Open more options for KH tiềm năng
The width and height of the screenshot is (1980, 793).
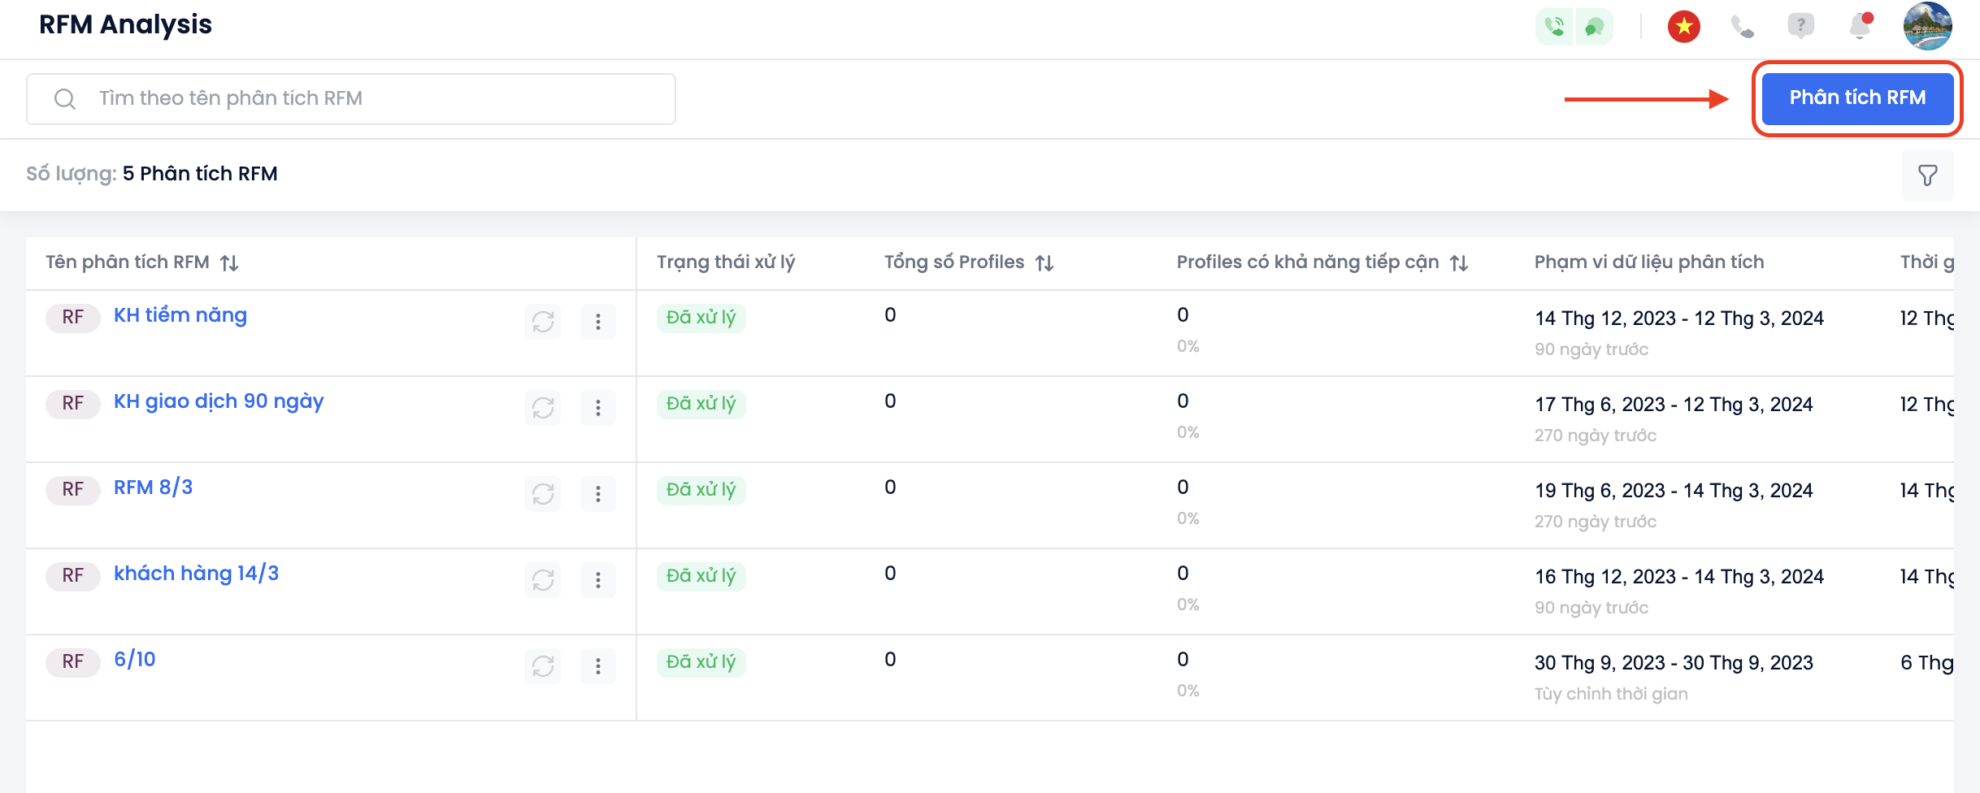(598, 321)
